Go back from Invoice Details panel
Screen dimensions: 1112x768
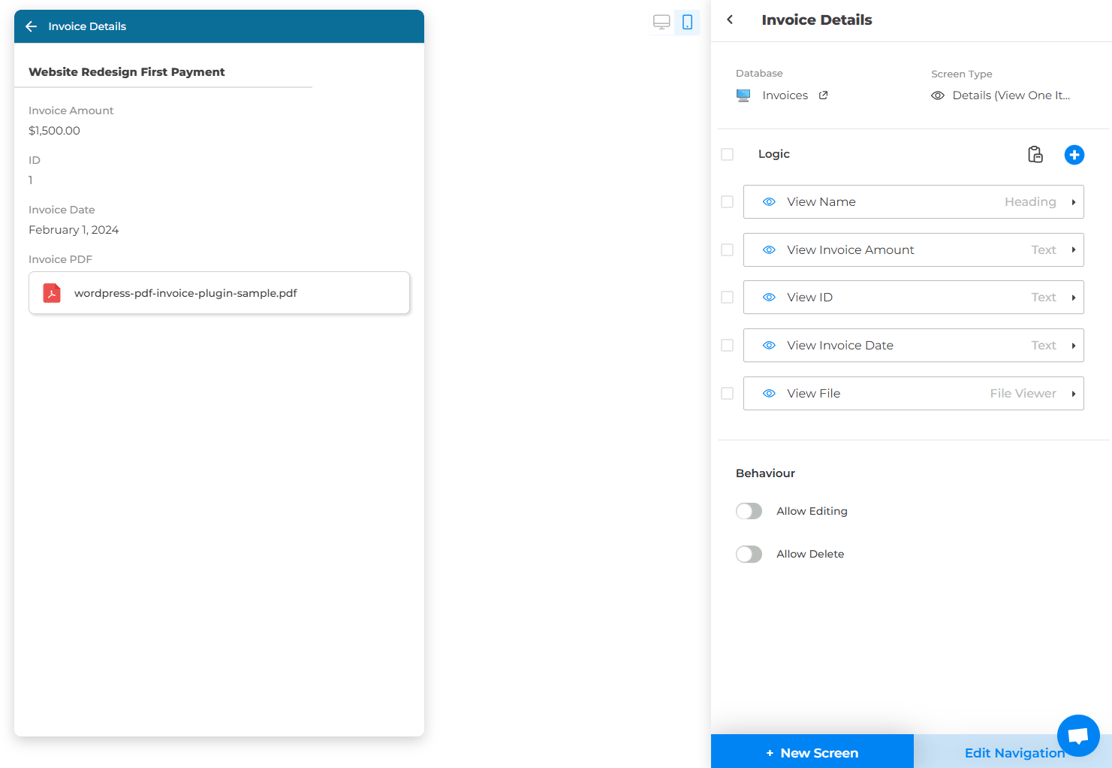[x=730, y=20]
